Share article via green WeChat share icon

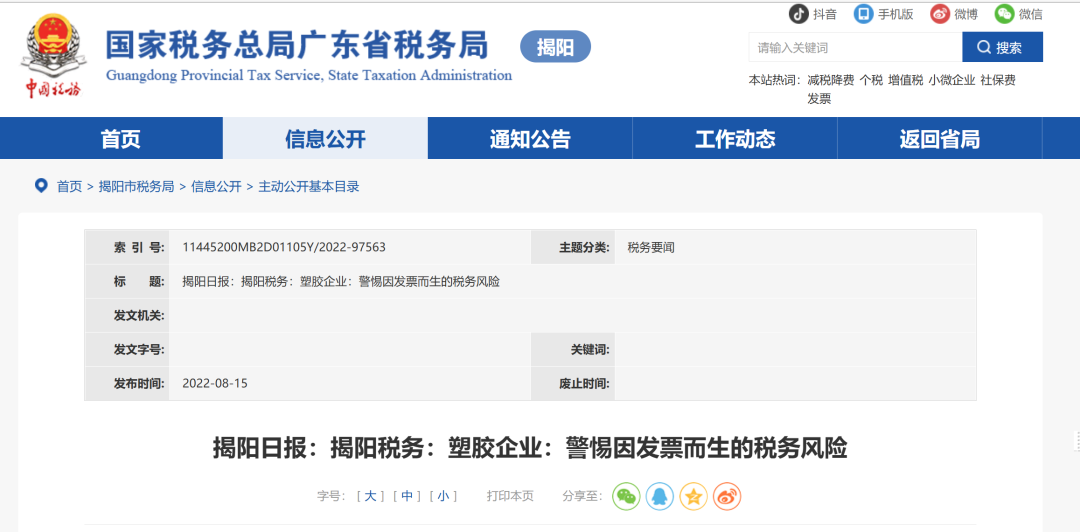pyautogui.click(x=626, y=496)
